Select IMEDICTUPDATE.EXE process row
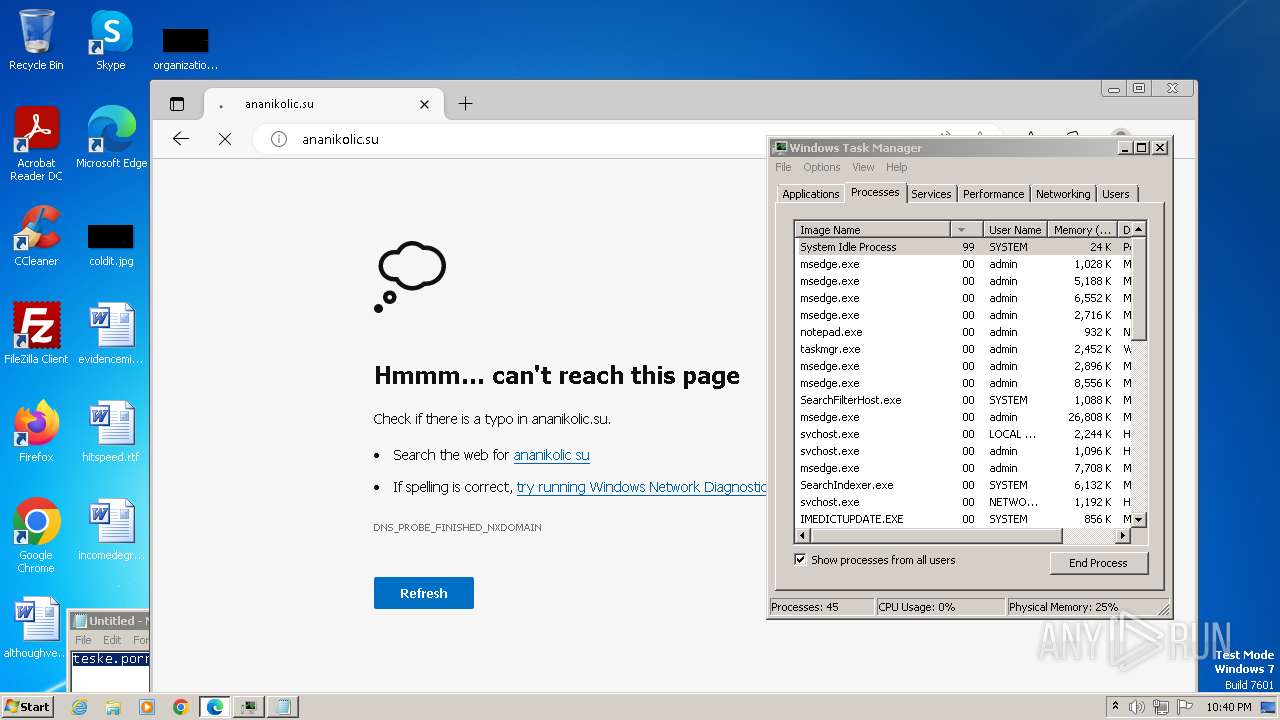1280x720 pixels. (x=963, y=519)
